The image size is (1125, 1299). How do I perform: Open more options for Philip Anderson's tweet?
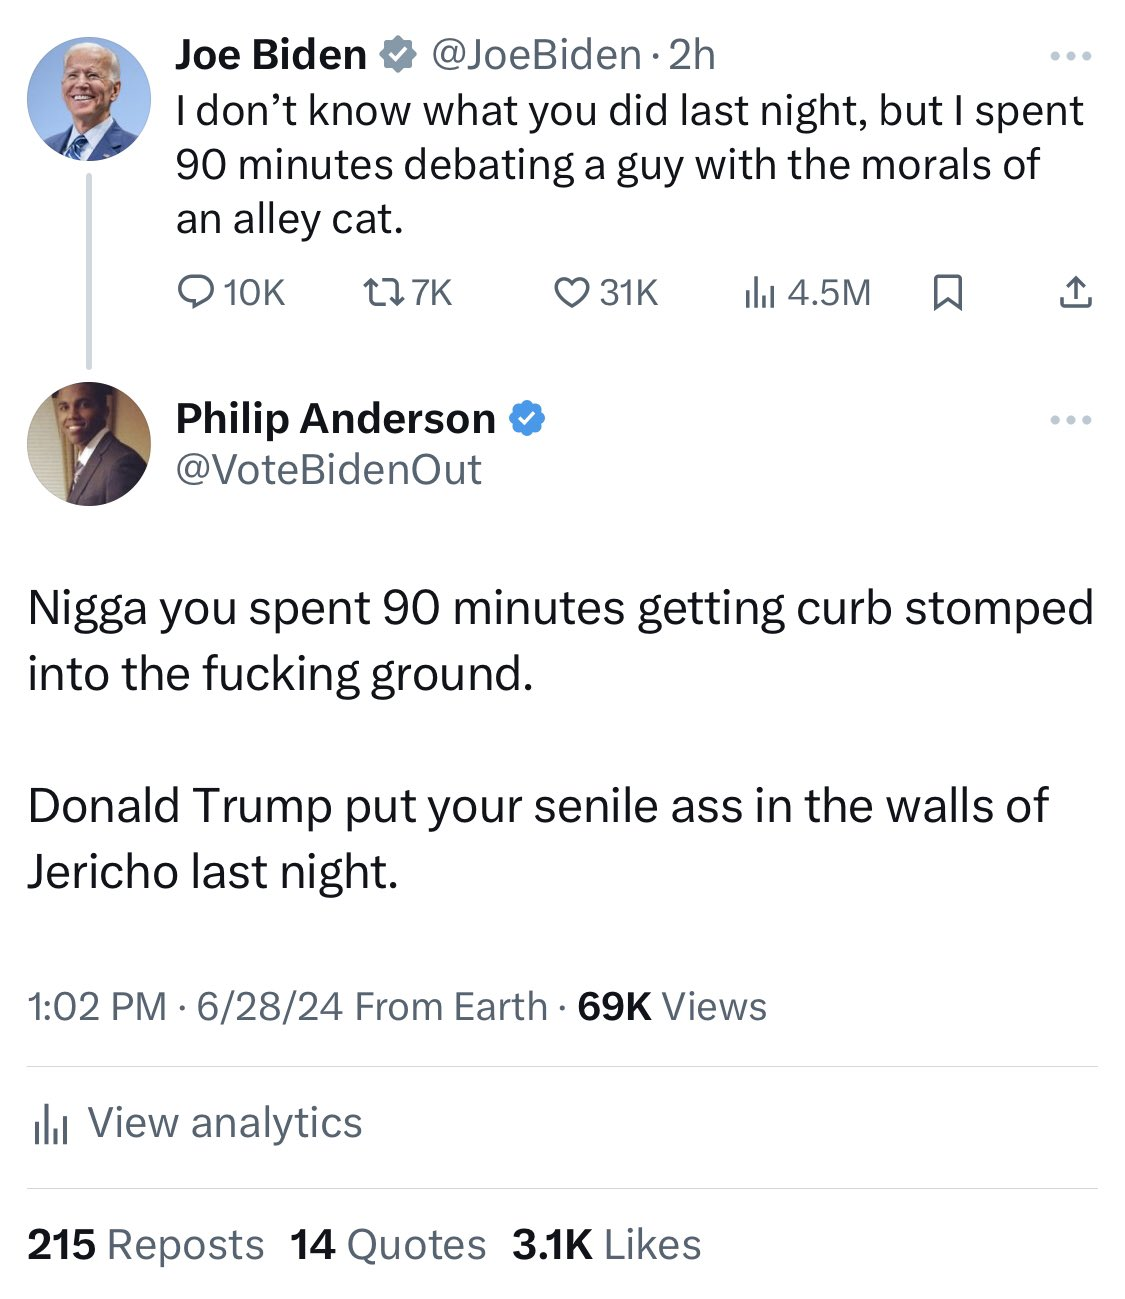pos(1071,420)
